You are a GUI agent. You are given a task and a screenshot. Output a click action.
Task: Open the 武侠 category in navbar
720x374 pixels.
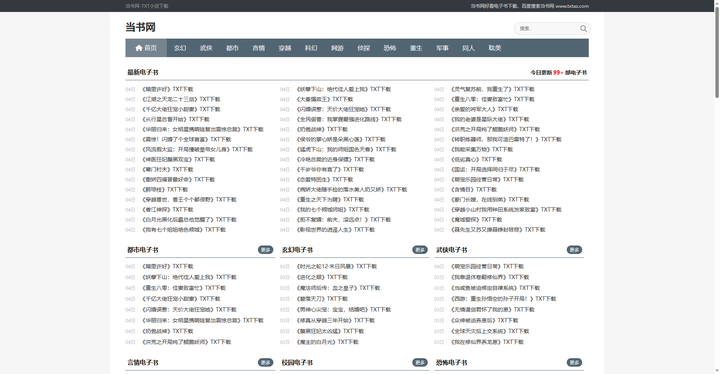[206, 48]
